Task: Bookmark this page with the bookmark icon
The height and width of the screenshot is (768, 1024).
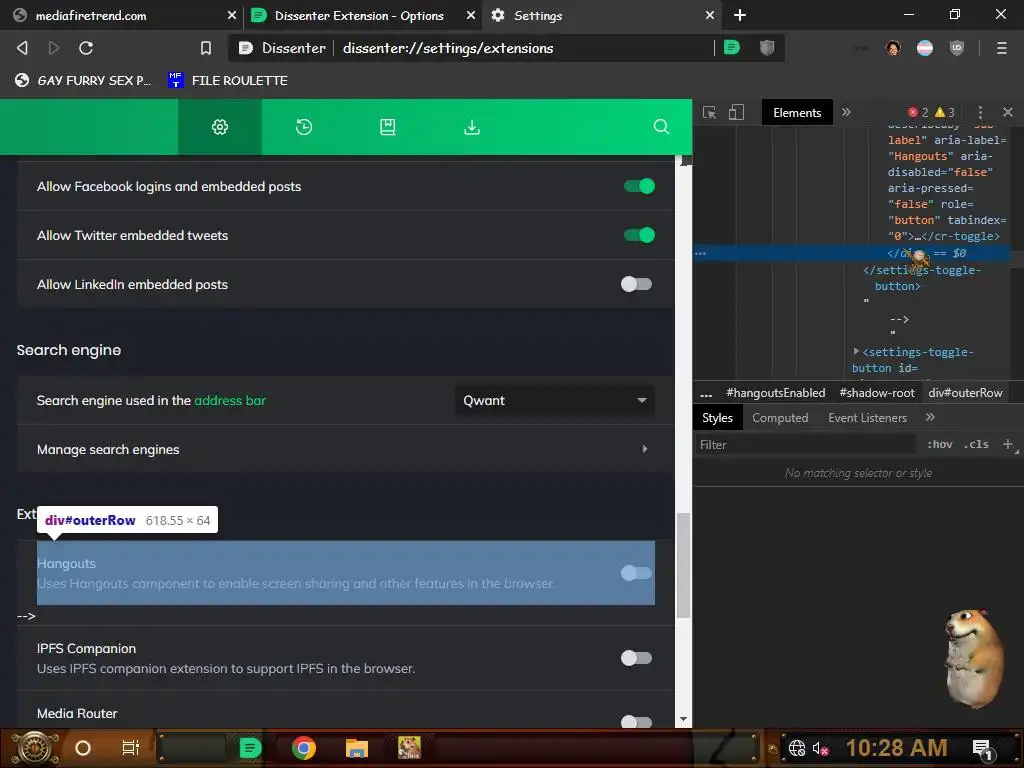Action: (x=206, y=48)
